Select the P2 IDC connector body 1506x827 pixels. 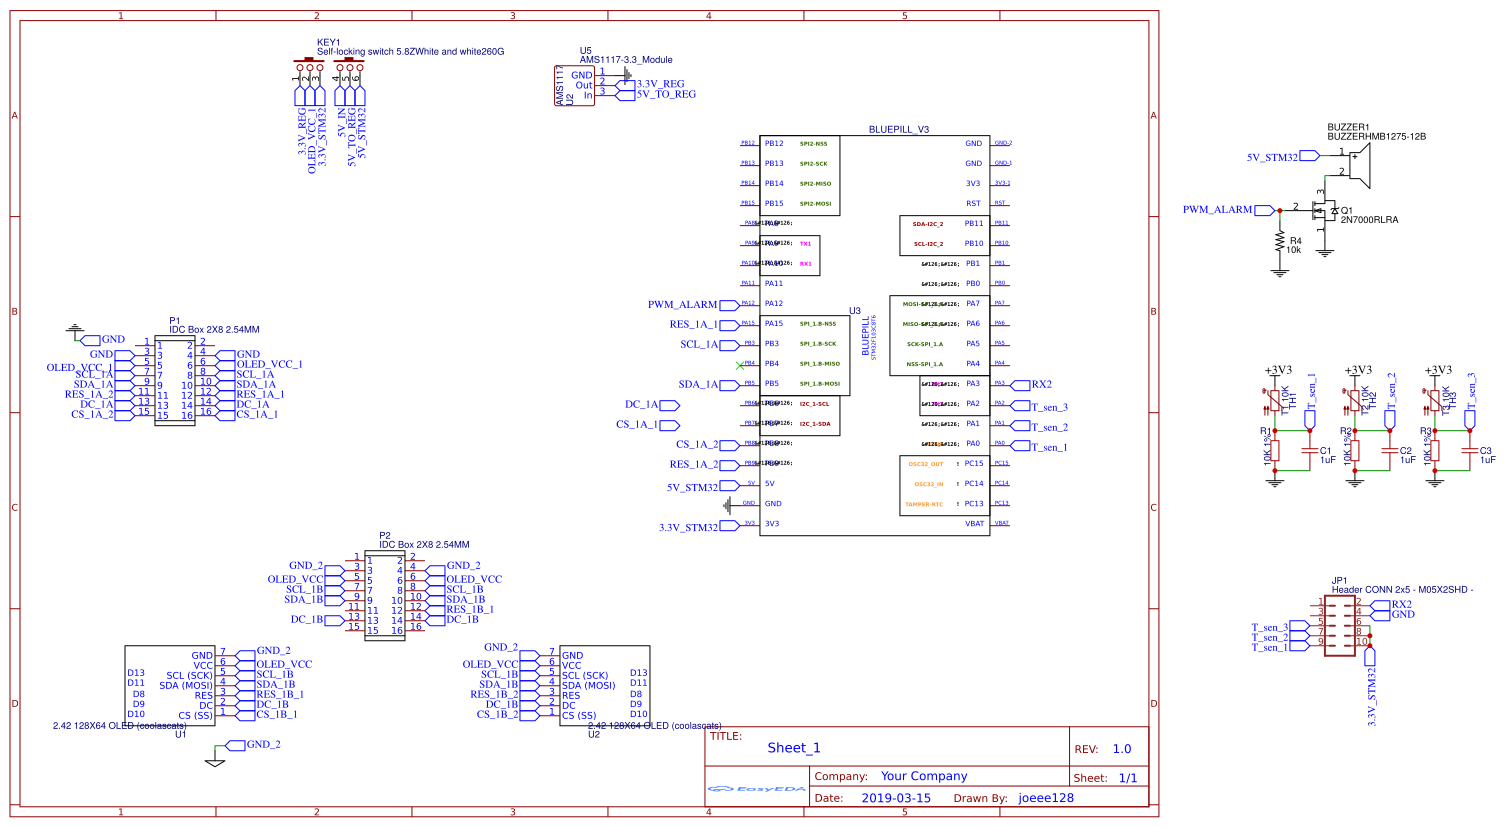[x=385, y=595]
